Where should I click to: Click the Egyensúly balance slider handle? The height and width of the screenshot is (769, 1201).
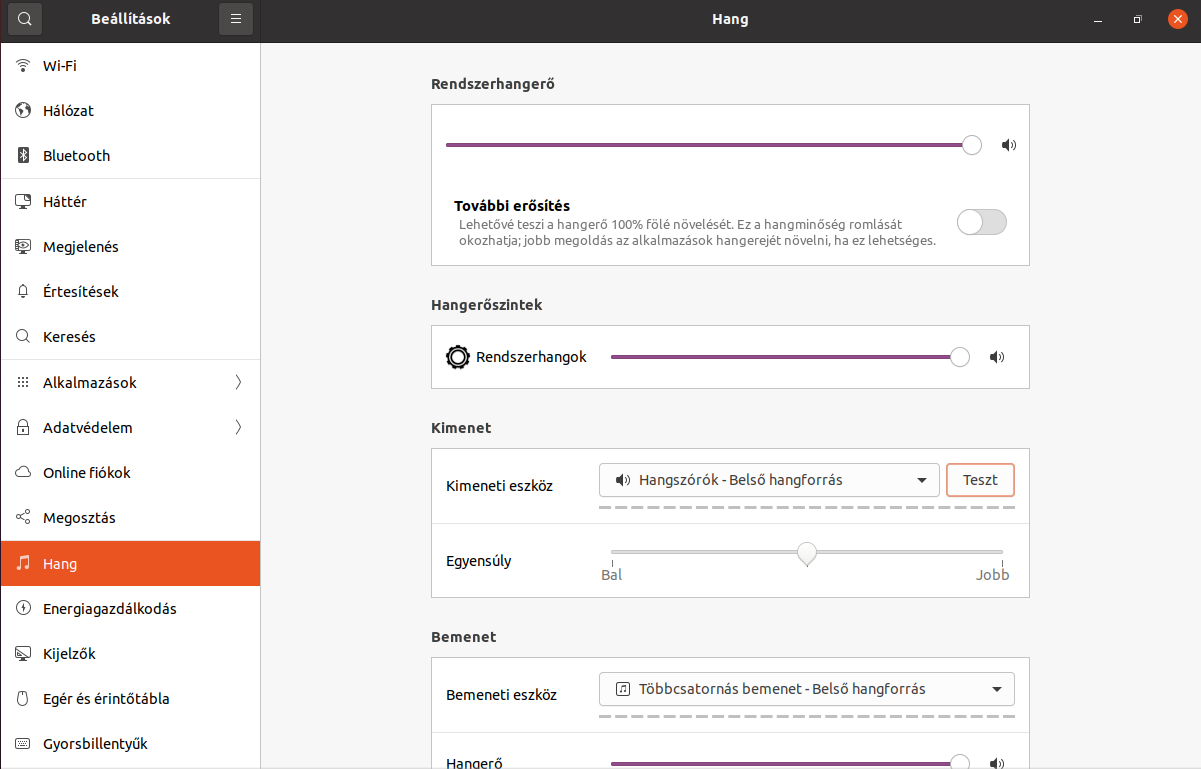coord(807,553)
